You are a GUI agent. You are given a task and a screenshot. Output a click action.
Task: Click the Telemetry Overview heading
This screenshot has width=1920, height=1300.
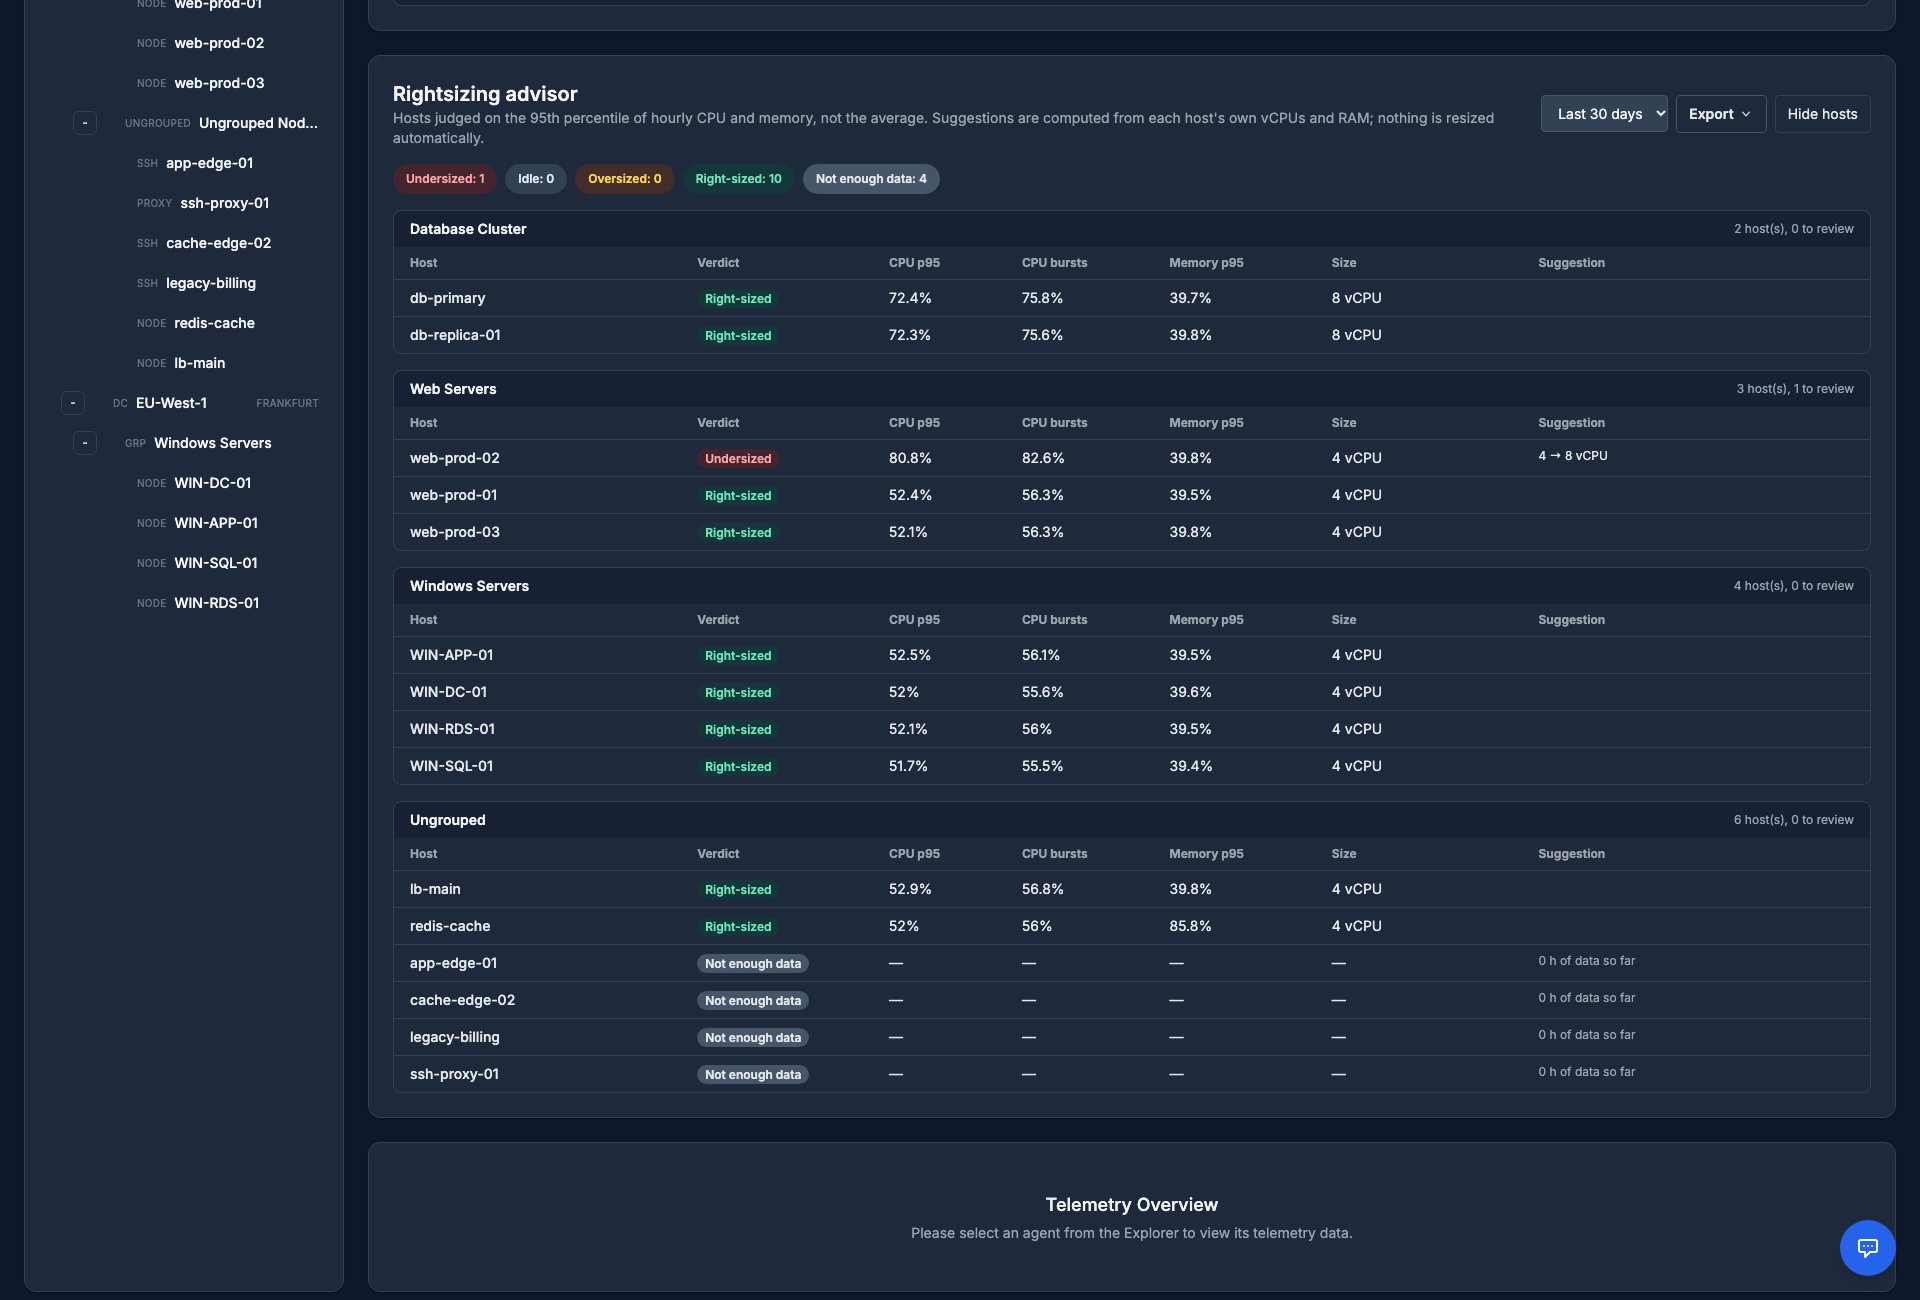pos(1131,1205)
